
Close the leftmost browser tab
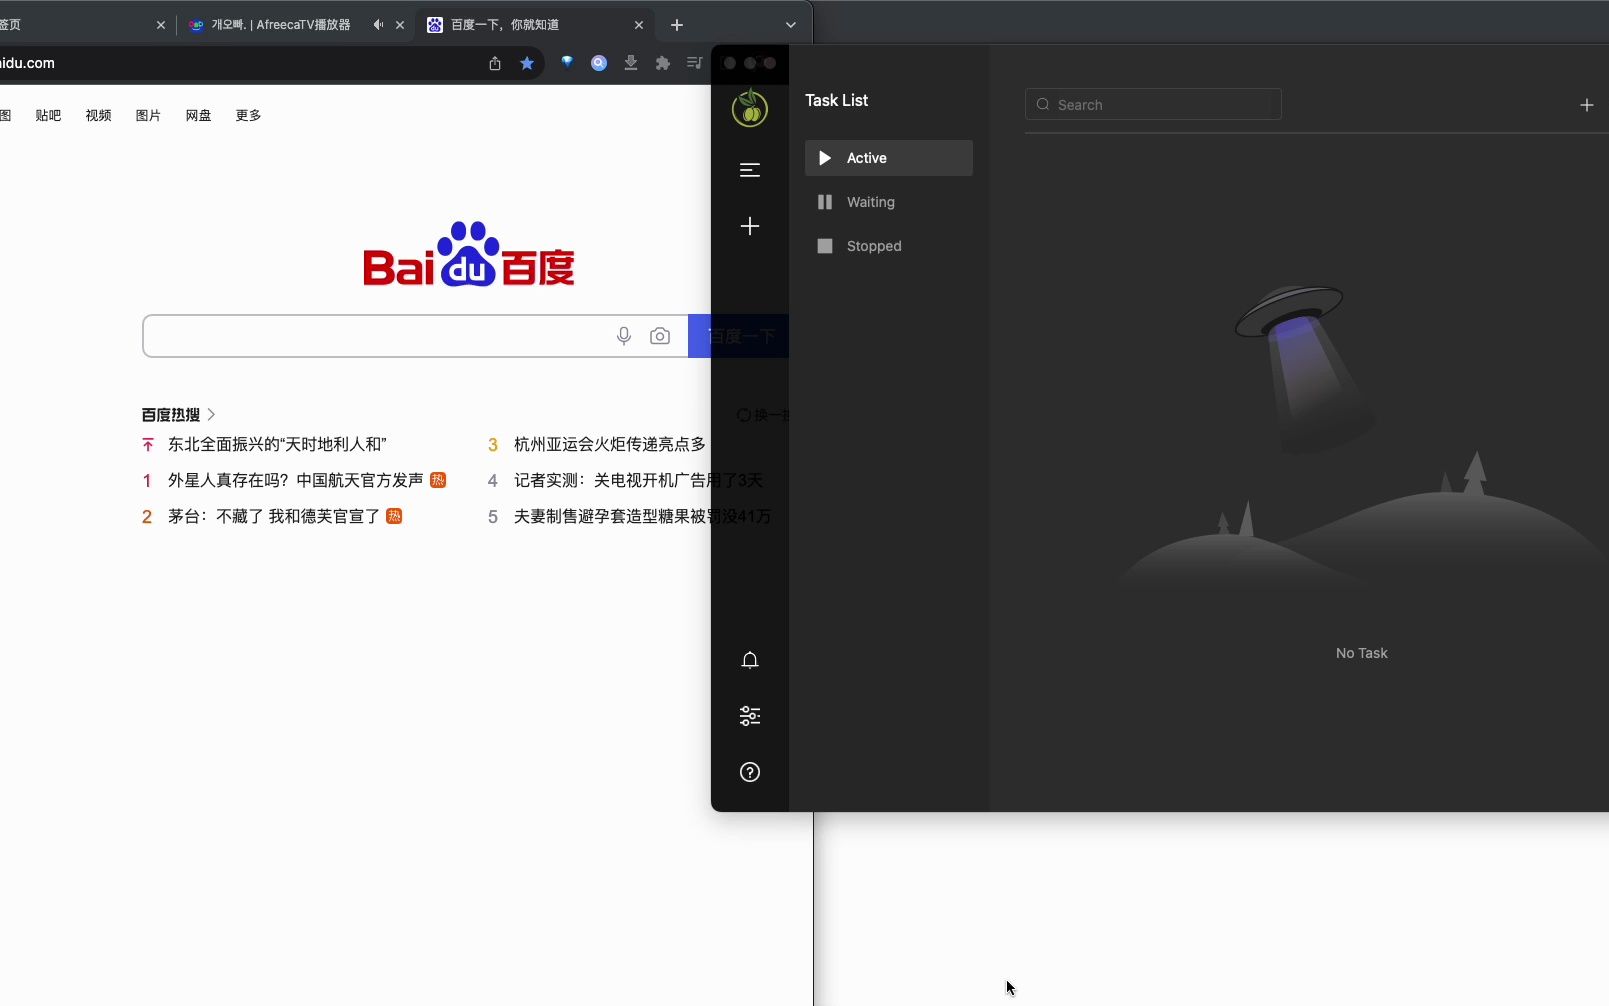(x=161, y=25)
